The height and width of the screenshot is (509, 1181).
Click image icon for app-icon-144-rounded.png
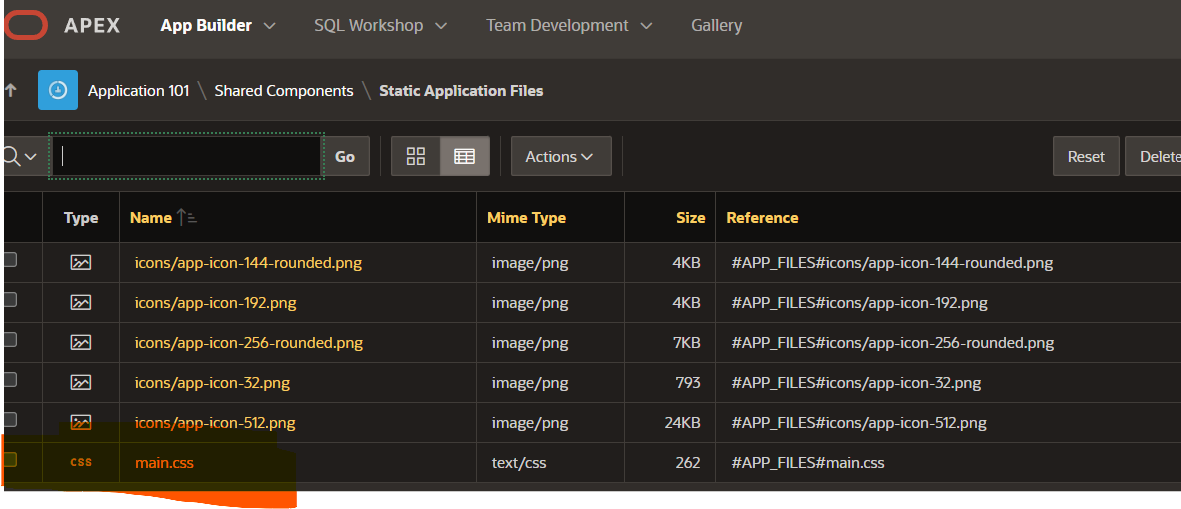coord(81,263)
